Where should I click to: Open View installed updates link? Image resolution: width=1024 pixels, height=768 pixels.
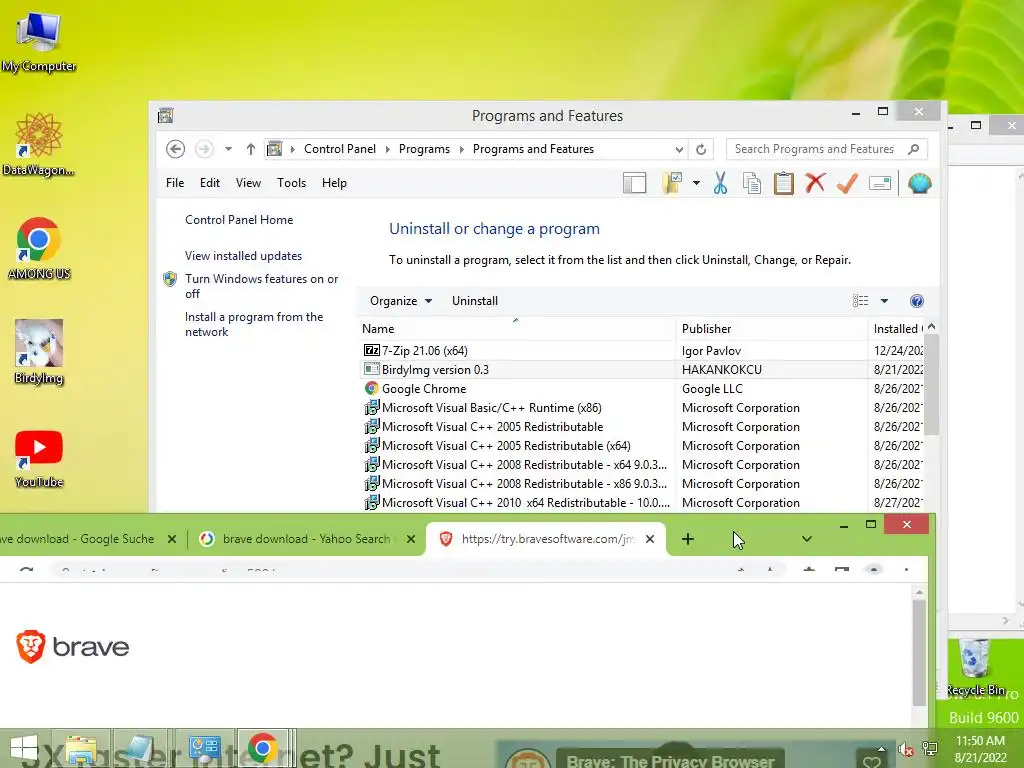tap(244, 256)
